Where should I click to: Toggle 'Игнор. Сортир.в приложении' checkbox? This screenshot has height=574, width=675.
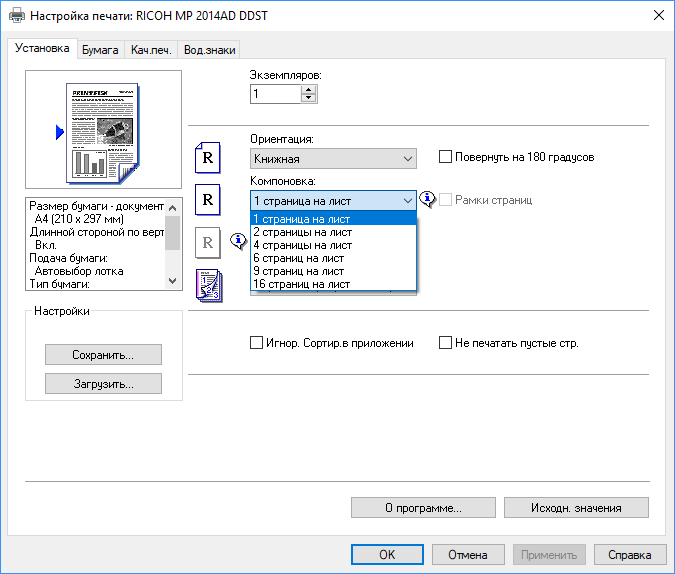tap(256, 343)
